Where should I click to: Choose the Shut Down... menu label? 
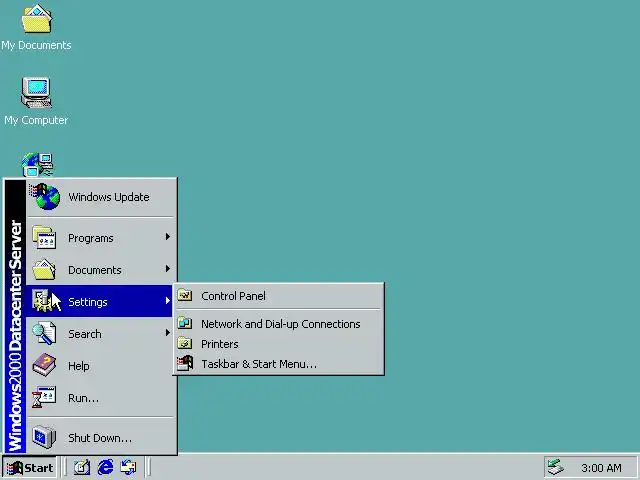click(100, 438)
